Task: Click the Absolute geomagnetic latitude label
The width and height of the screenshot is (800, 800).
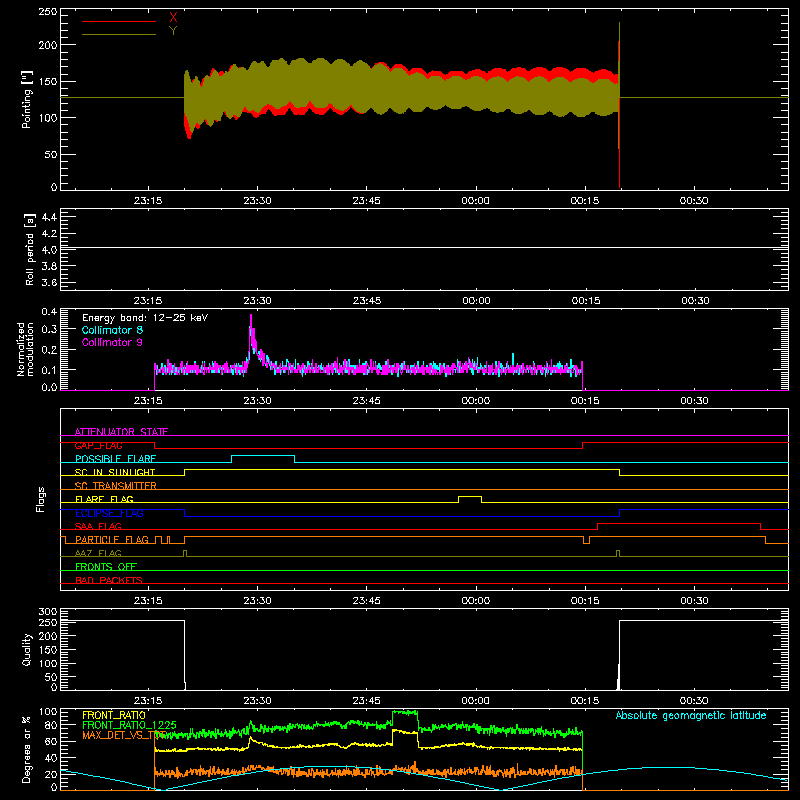Action: pyautogui.click(x=691, y=715)
